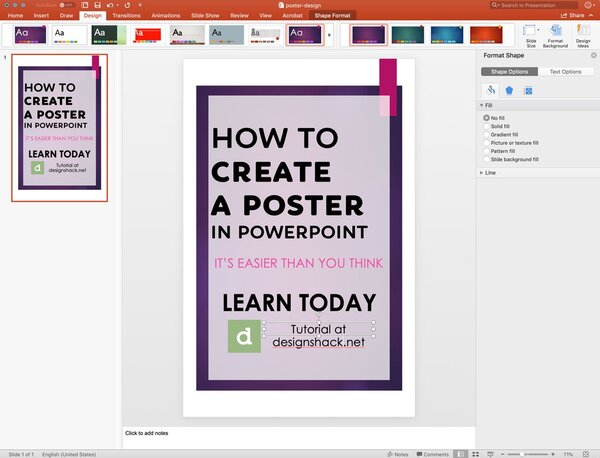This screenshot has height=458, width=600.
Task: Select the Fill & Line icon
Action: [x=491, y=90]
